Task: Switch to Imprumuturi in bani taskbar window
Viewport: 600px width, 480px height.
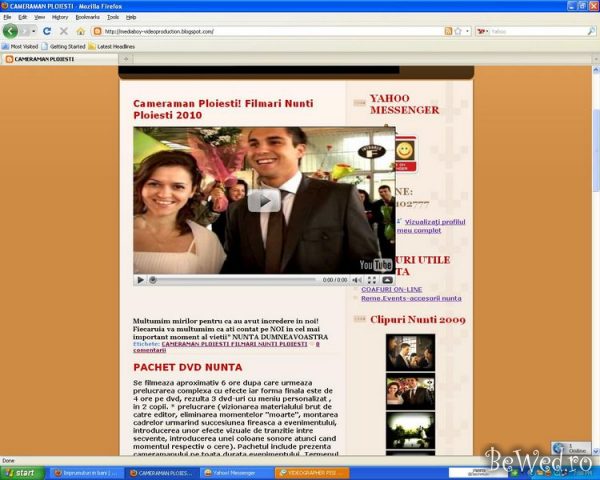Action: pos(86,473)
